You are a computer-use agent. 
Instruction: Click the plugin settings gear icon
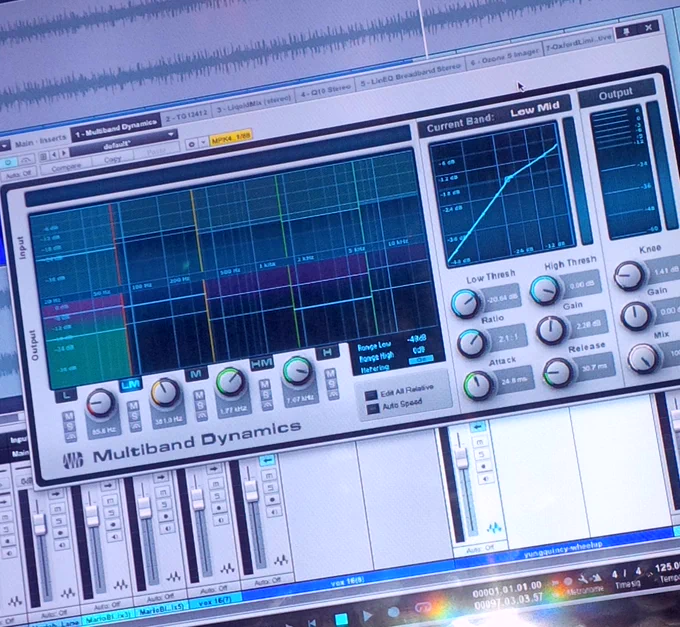192,144
